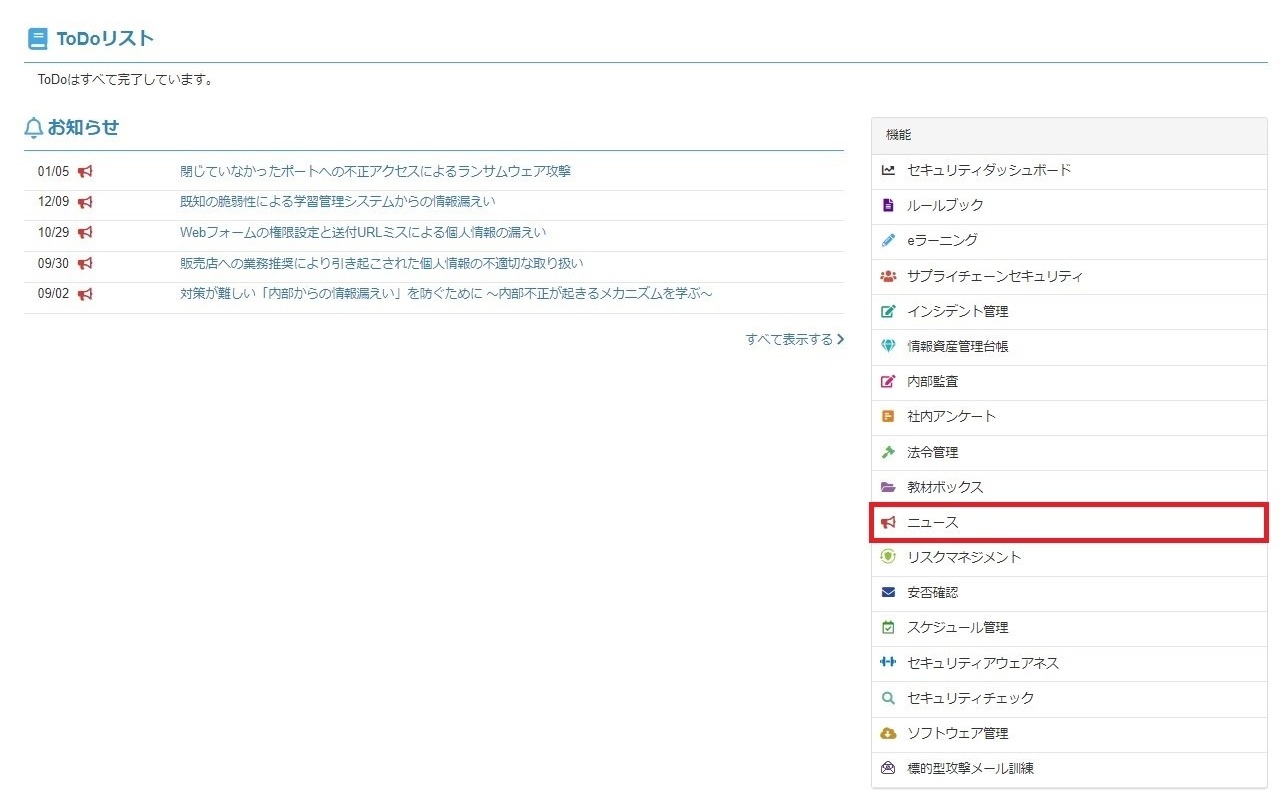Viewport: 1284px width, 797px height.
Task: Click the 09/02 date text
Action: pyautogui.click(x=53, y=294)
